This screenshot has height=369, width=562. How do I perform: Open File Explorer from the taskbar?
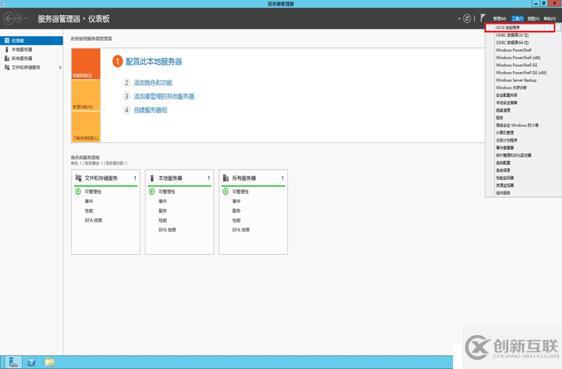point(49,362)
